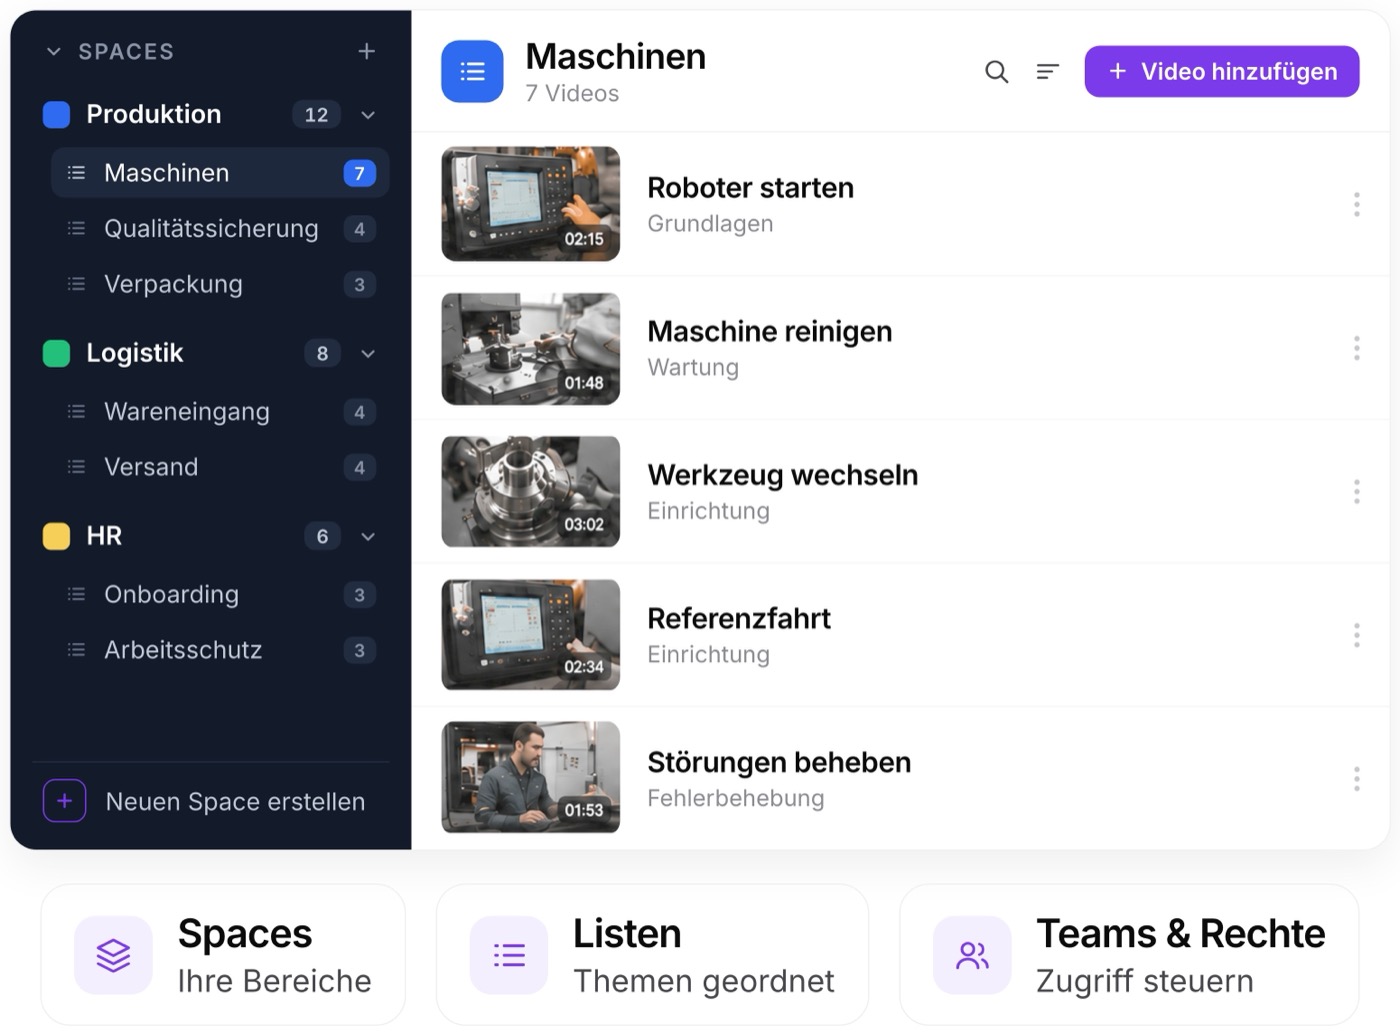Viewport: 1400px width, 1034px height.
Task: Collapse the HR space chevron
Action: [368, 536]
